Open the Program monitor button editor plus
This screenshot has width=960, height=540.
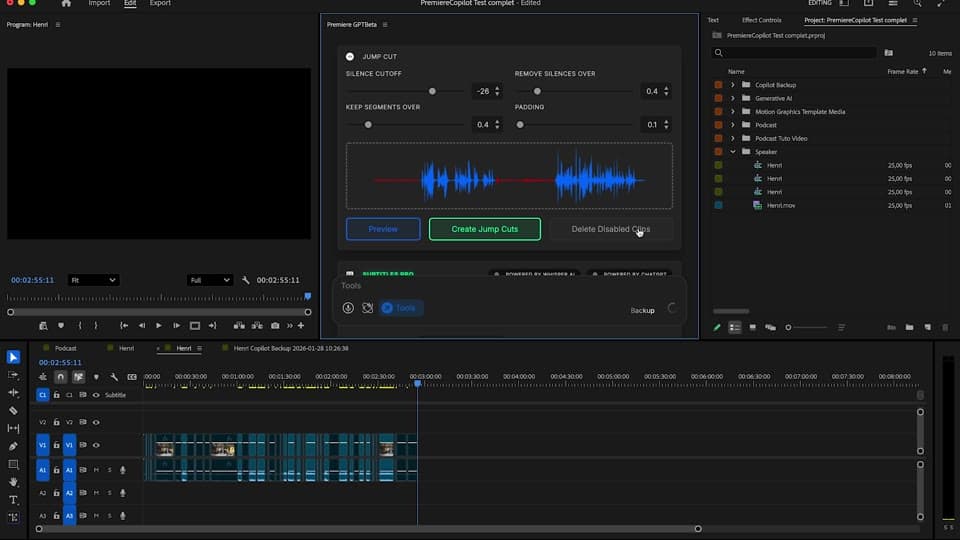tap(301, 326)
